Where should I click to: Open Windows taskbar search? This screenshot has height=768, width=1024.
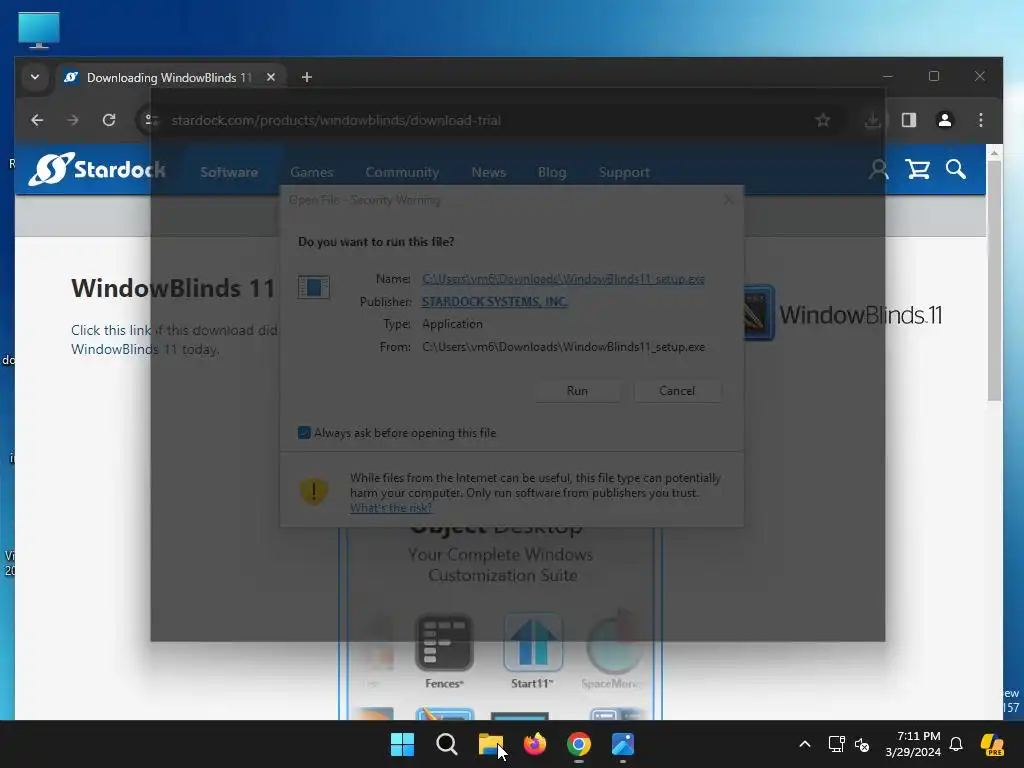[x=447, y=744]
